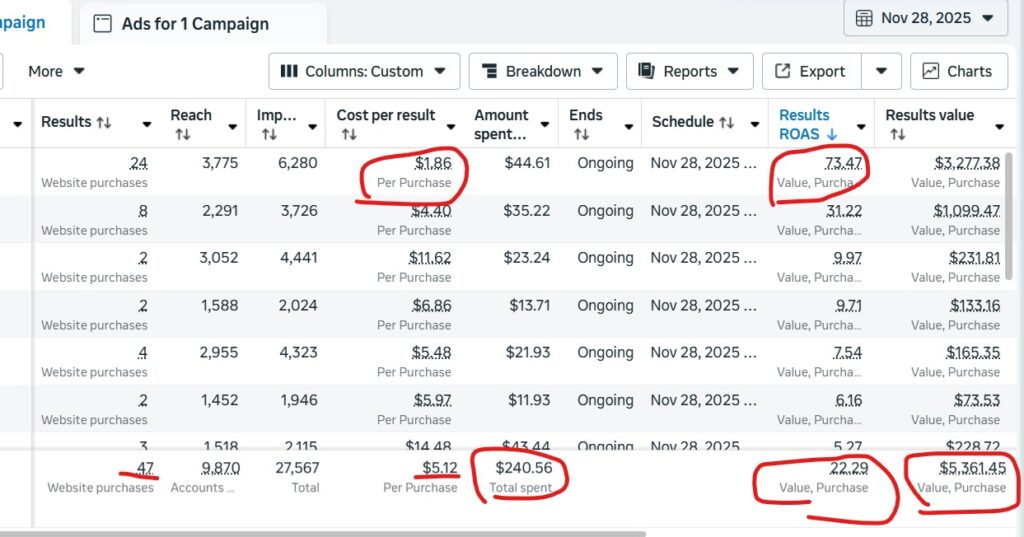This screenshot has width=1024, height=537.
Task: Click the $1.86 cost per purchase value
Action: (432, 162)
